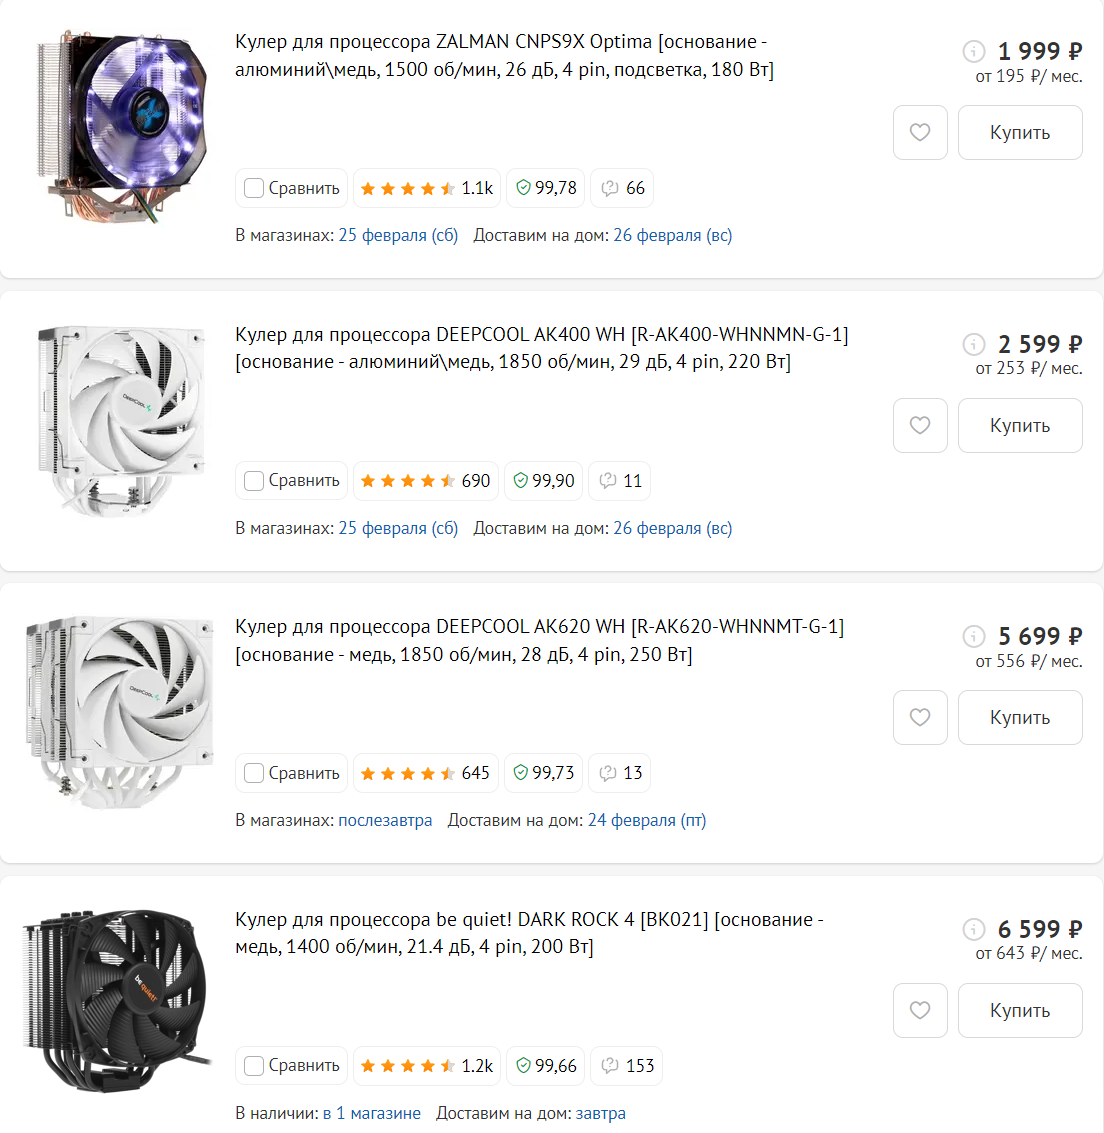This screenshot has width=1104, height=1133.
Task: View 153 comments for Dark Rock 4
Action: pos(626,1066)
